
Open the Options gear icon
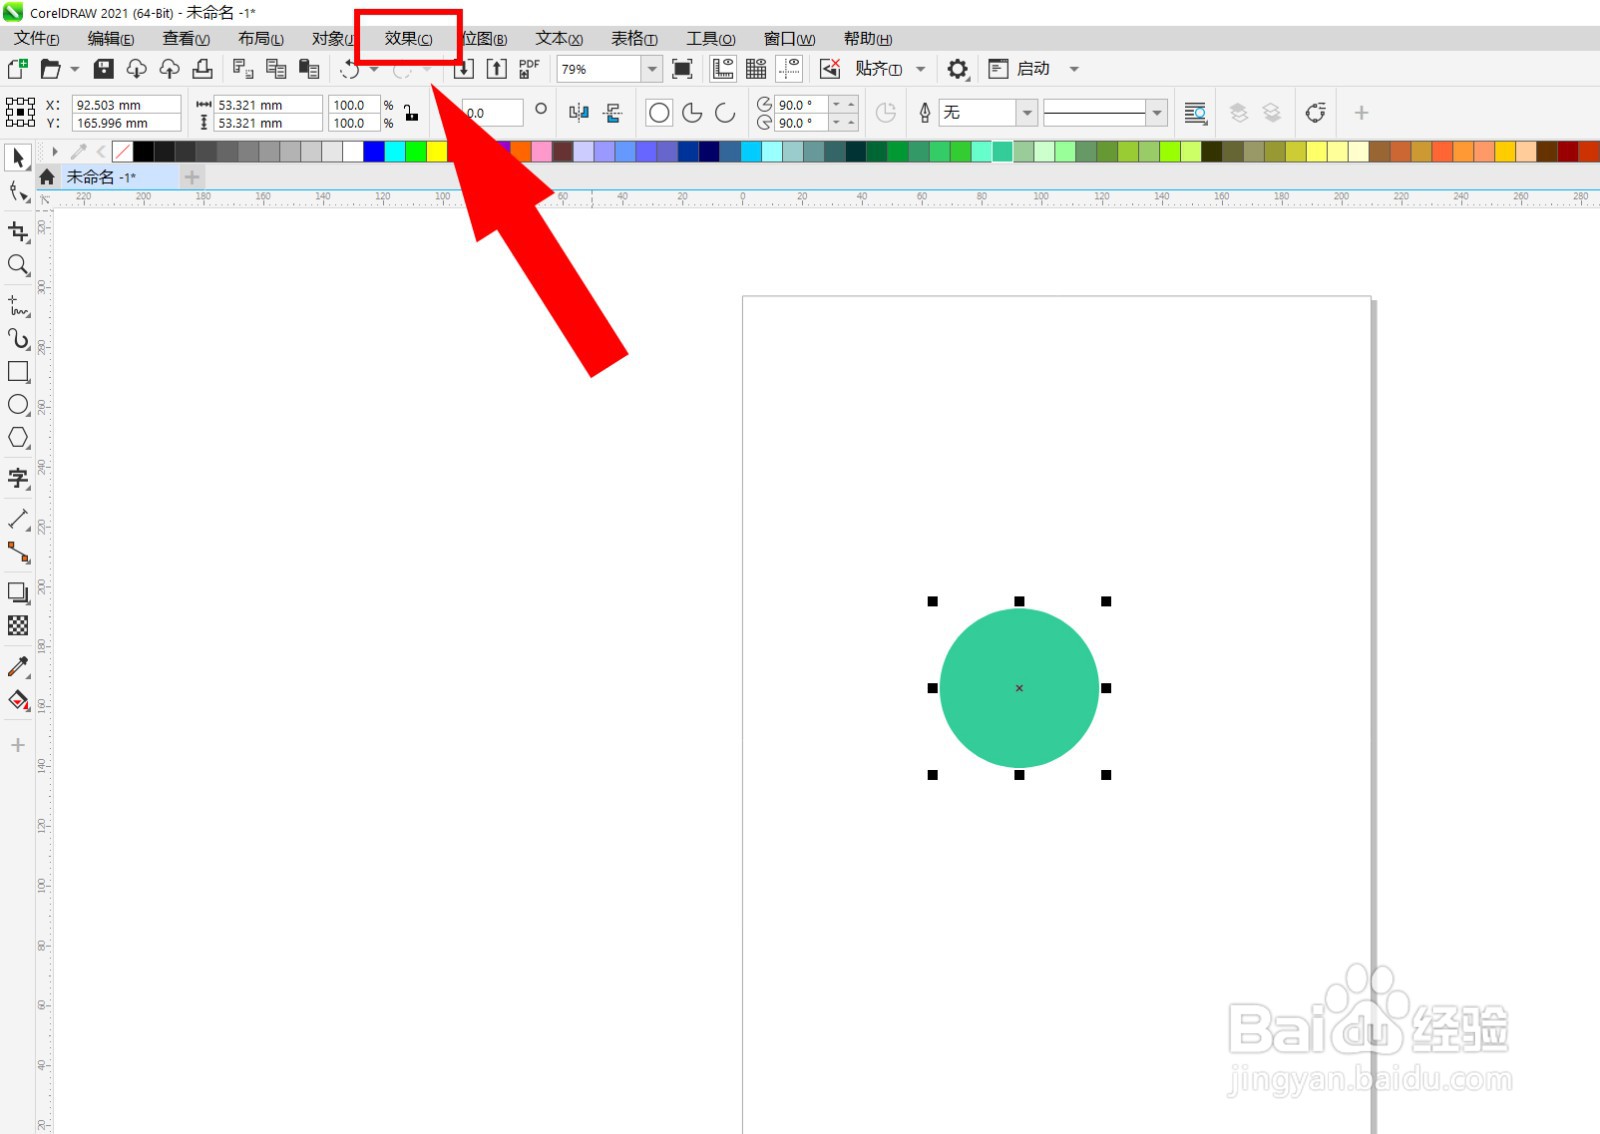coord(958,69)
